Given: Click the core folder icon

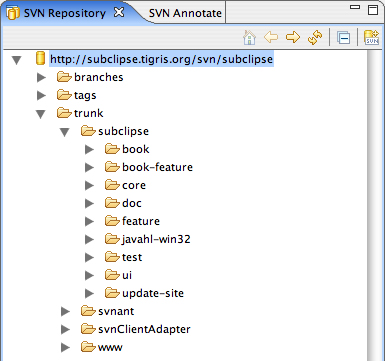Looking at the screenshot, I should point(112,185).
